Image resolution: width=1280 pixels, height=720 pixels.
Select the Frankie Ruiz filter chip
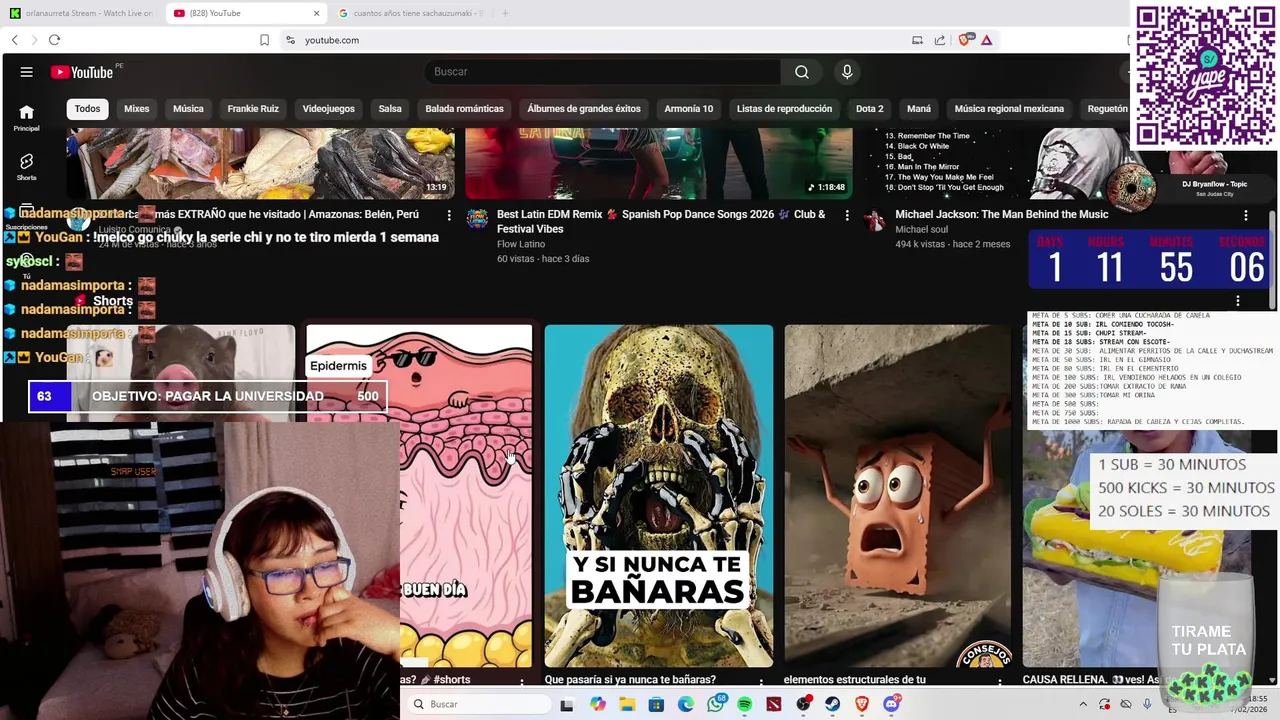(253, 109)
